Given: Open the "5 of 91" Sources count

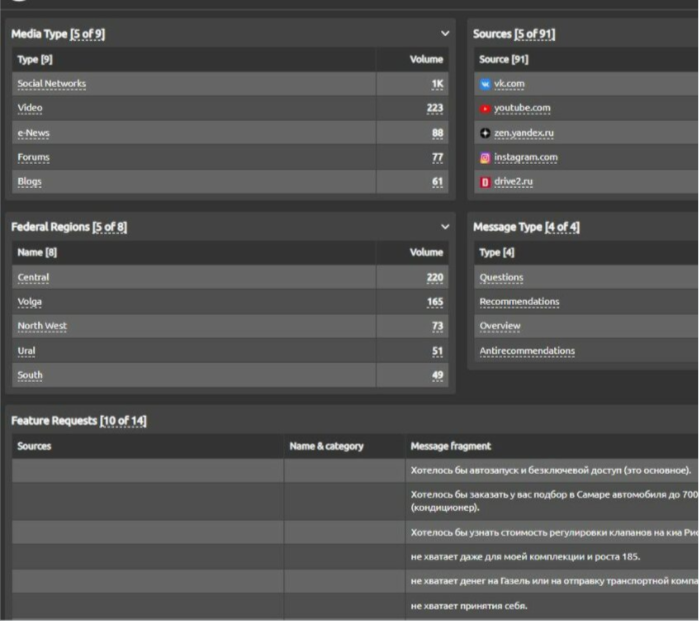Looking at the screenshot, I should tap(535, 34).
